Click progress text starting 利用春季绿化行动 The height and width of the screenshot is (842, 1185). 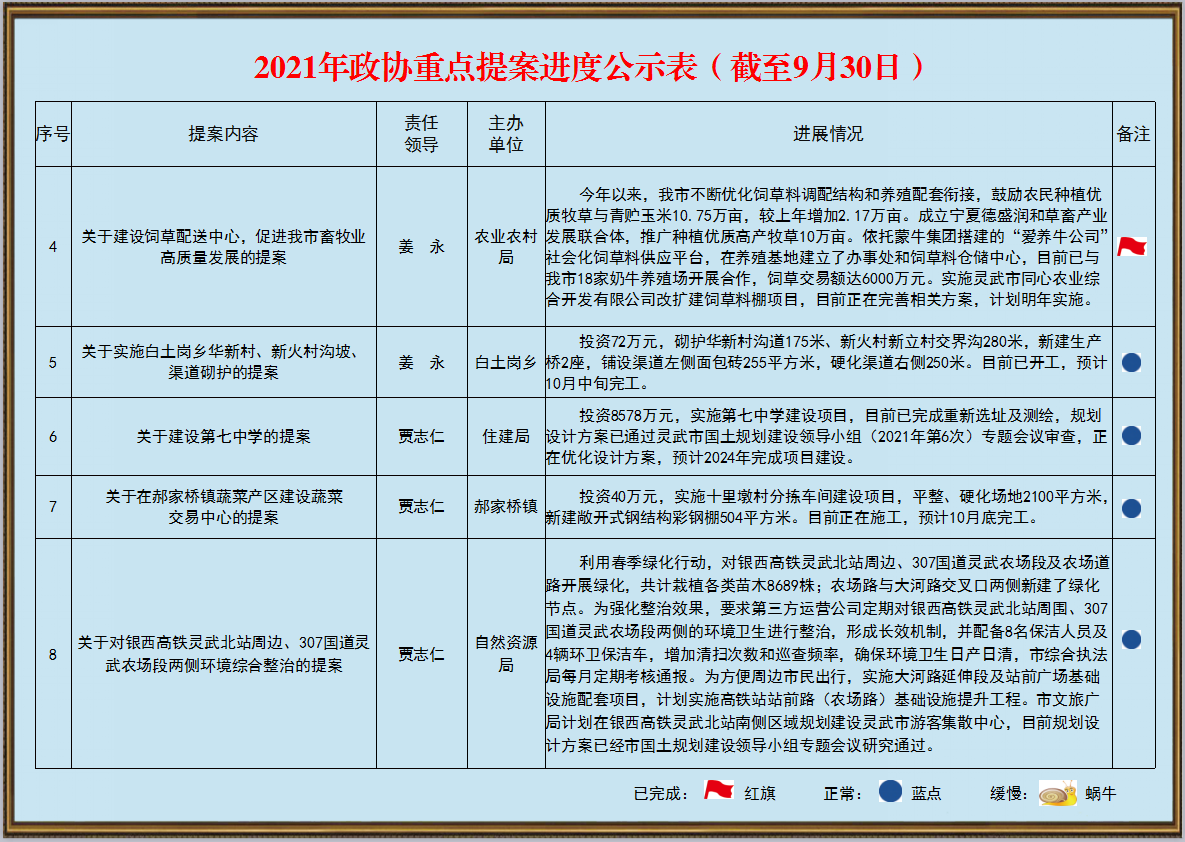828,654
